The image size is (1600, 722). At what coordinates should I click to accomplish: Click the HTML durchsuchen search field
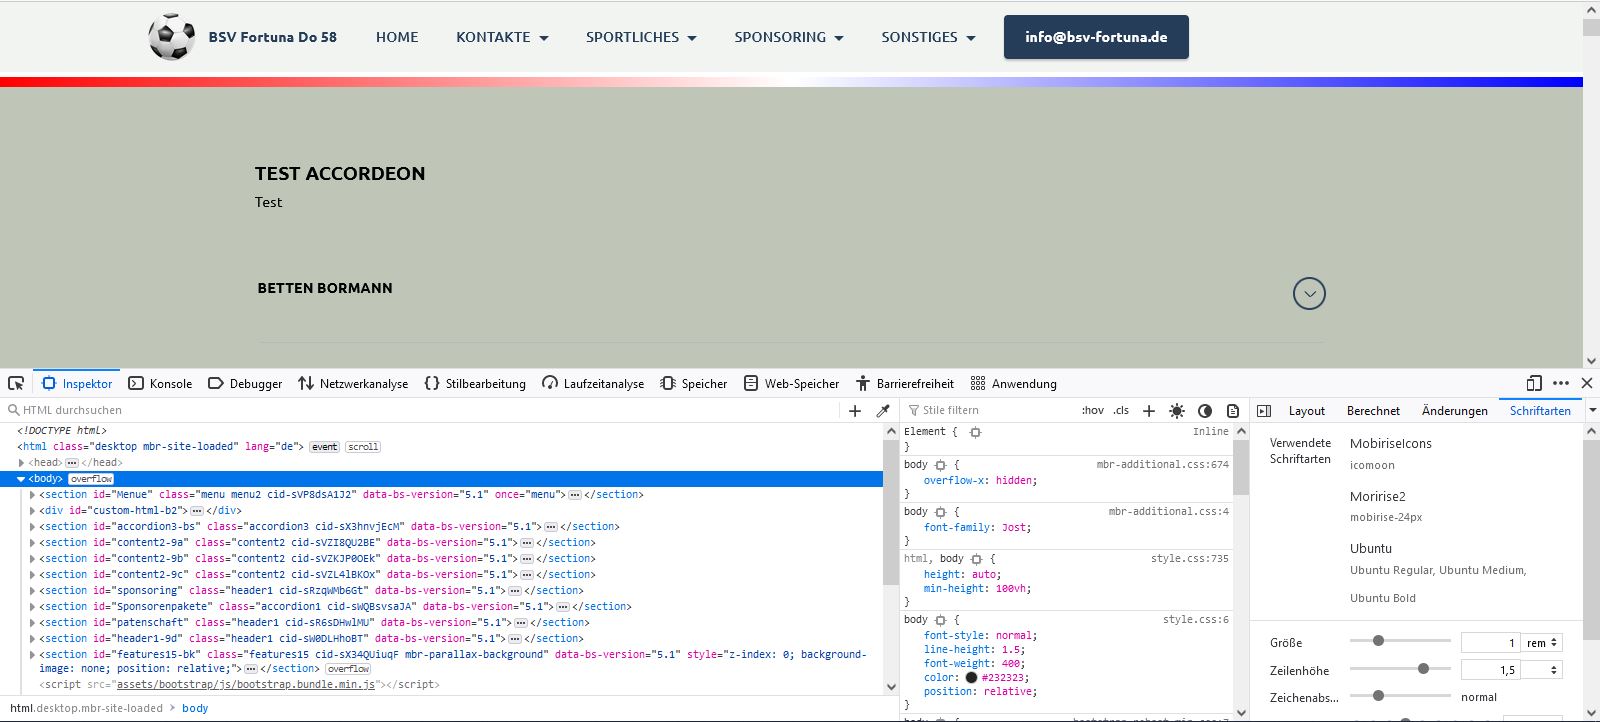420,410
